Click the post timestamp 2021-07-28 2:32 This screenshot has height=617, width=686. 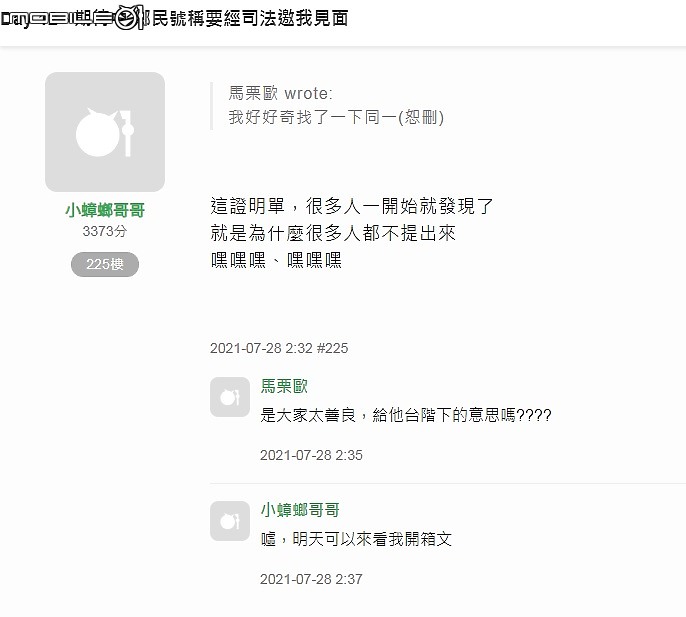click(x=260, y=349)
